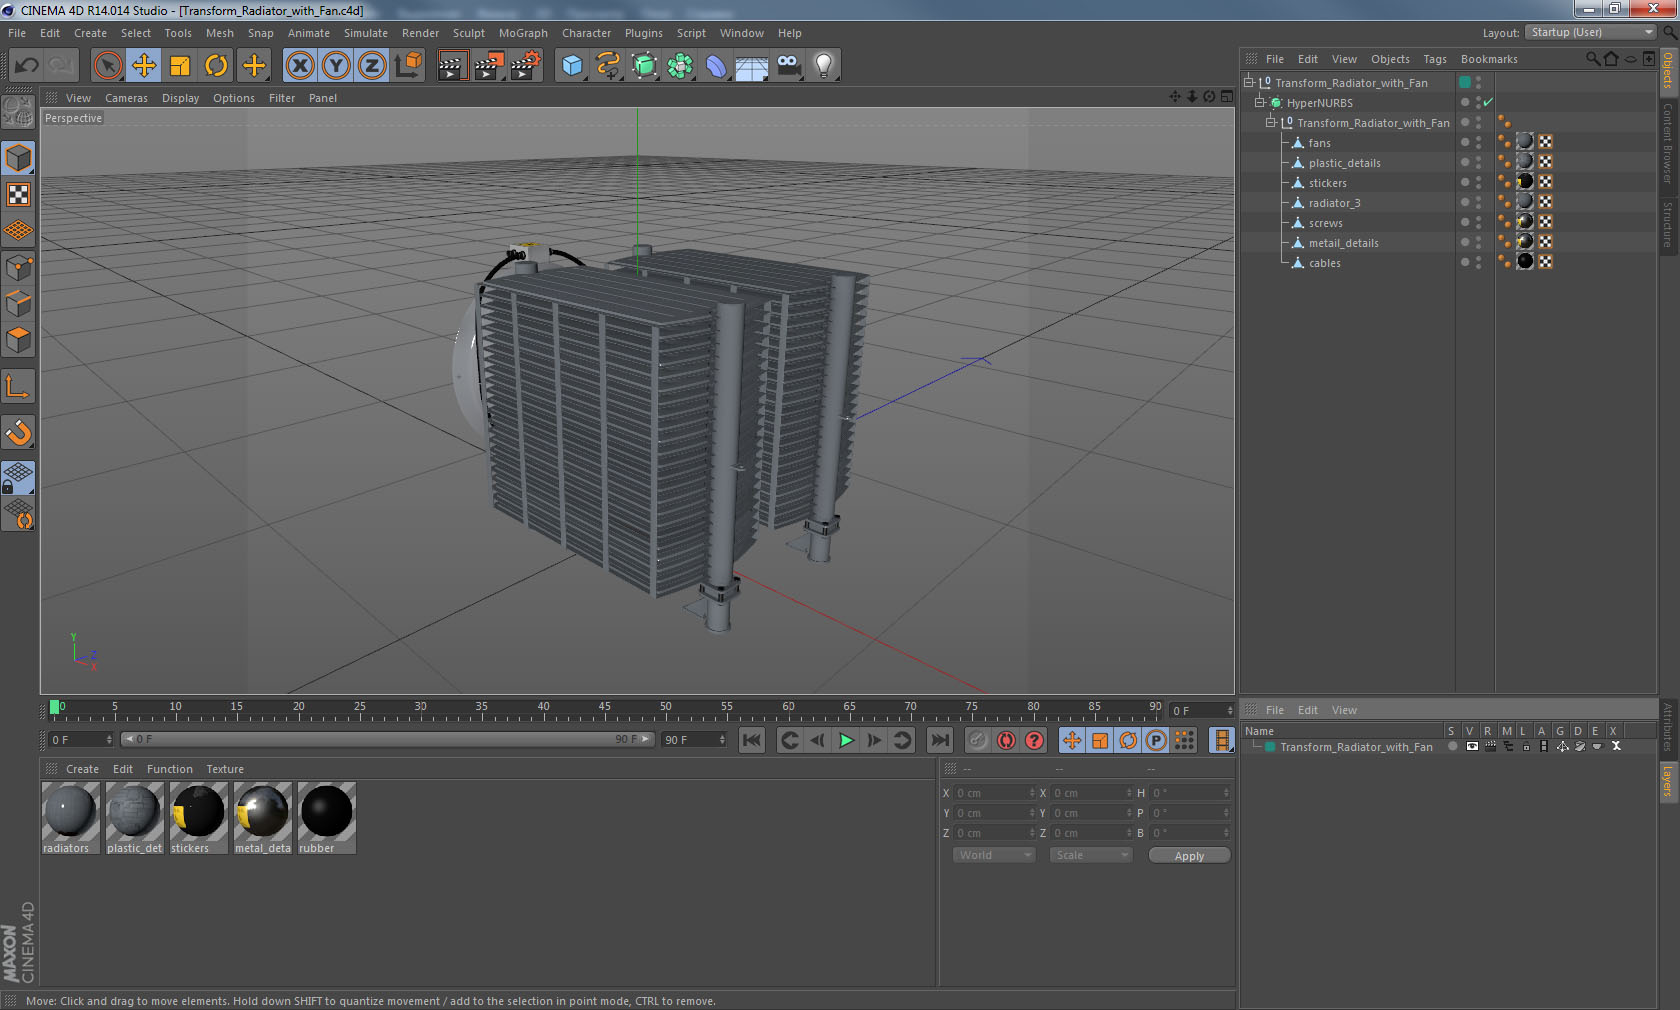
Task: Open the Array modeling objects icon
Action: (x=680, y=66)
